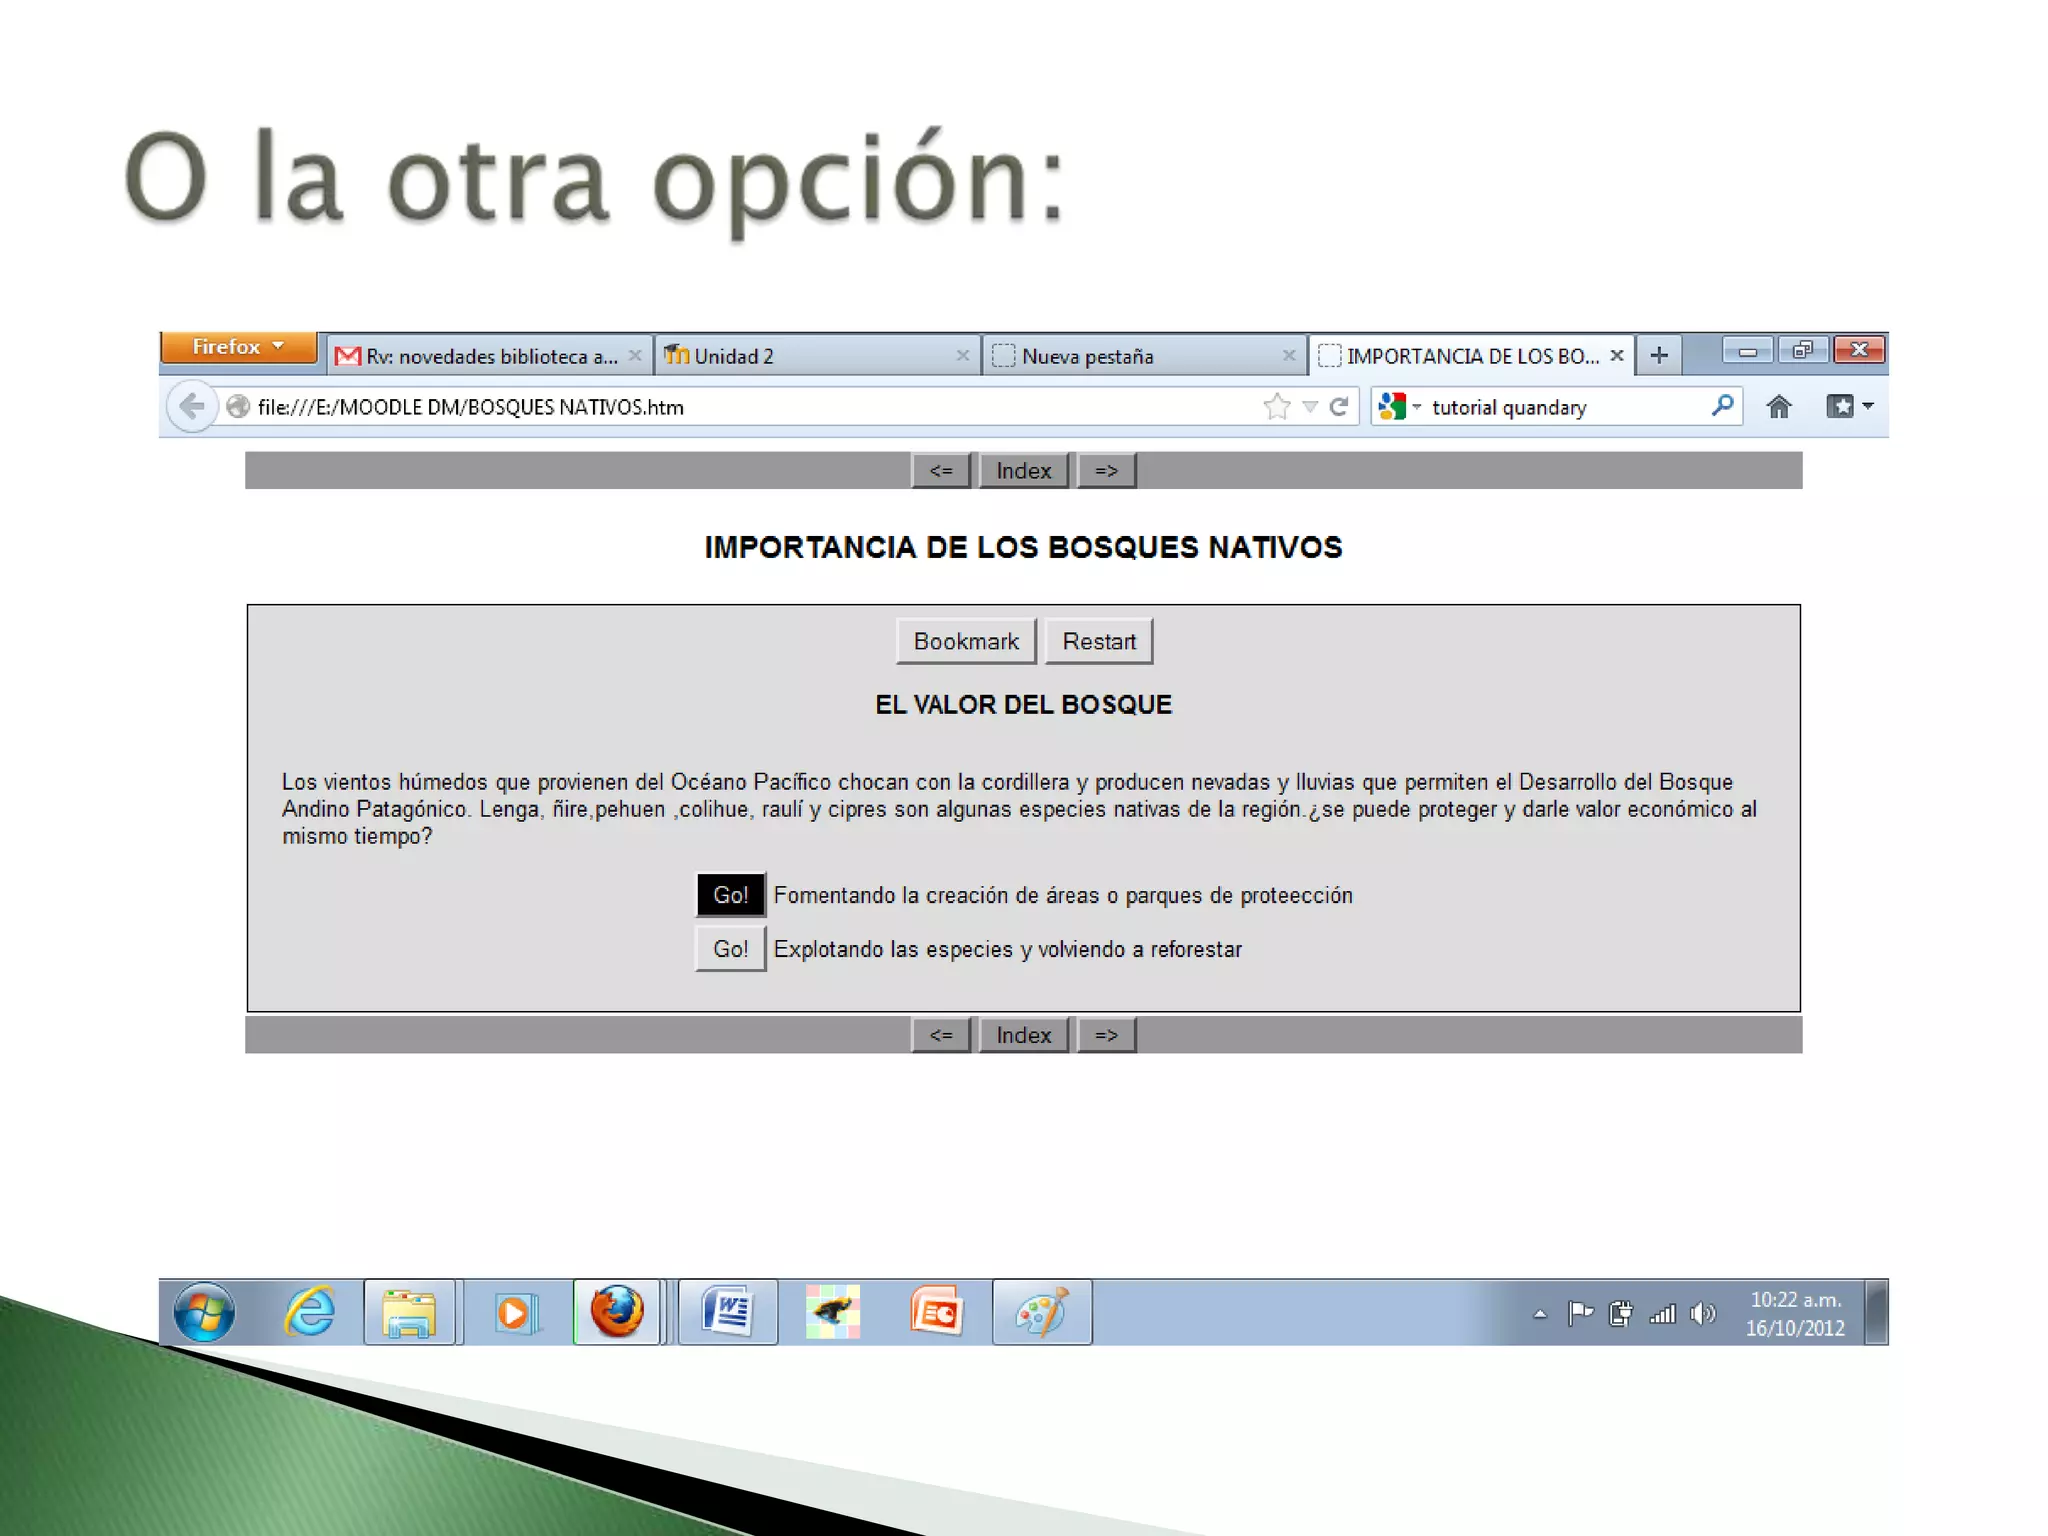Launch Internet Explorer from taskbar
The width and height of the screenshot is (2048, 1536).
coord(310,1312)
